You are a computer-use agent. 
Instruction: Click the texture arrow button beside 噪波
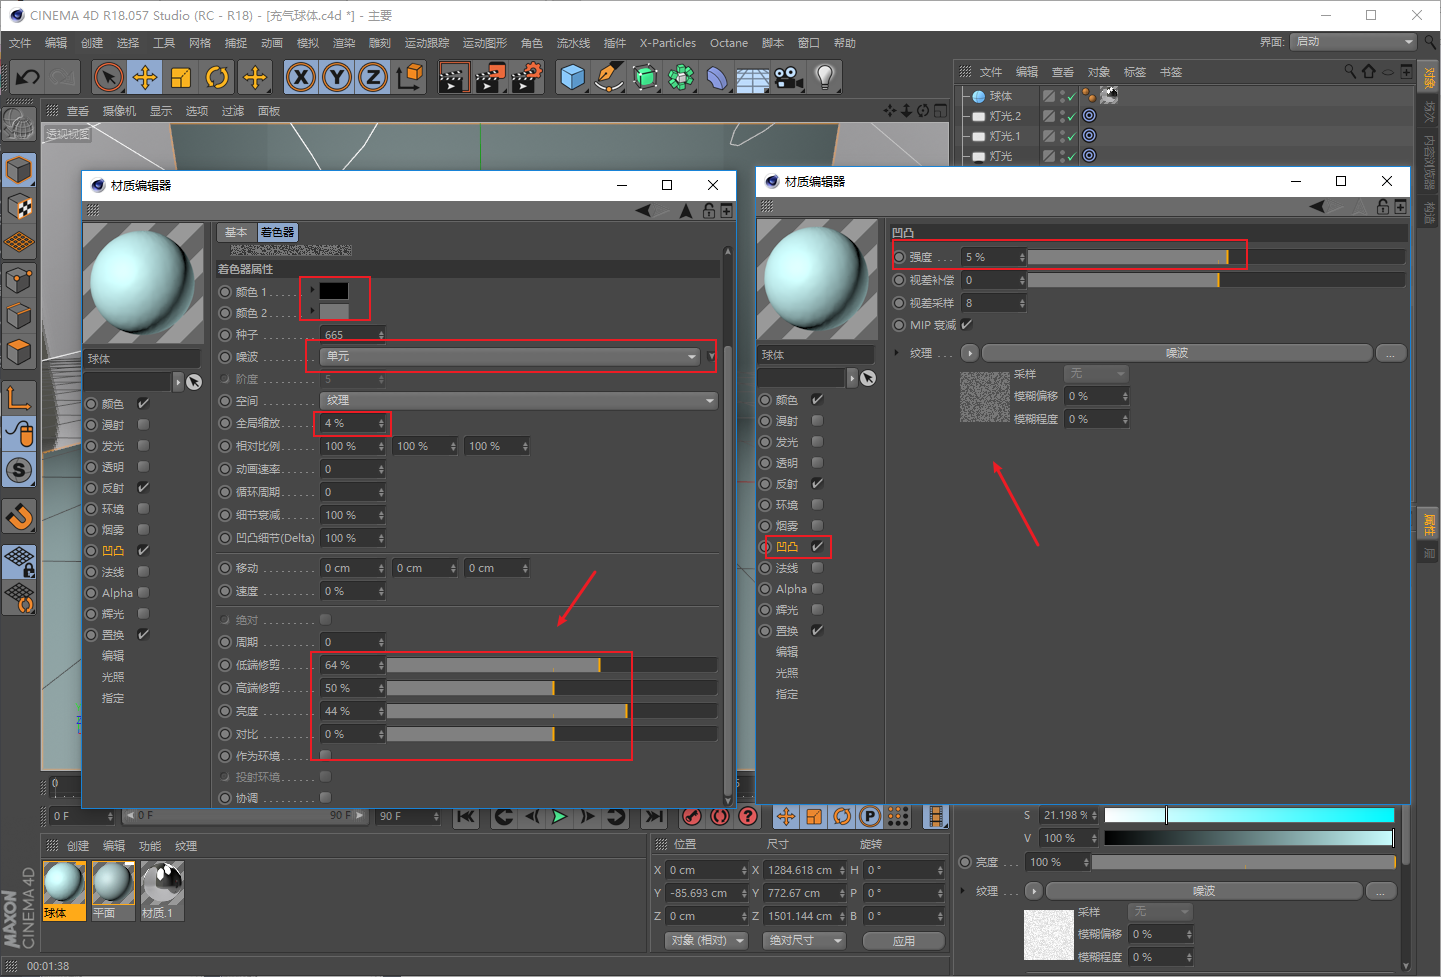pos(969,353)
